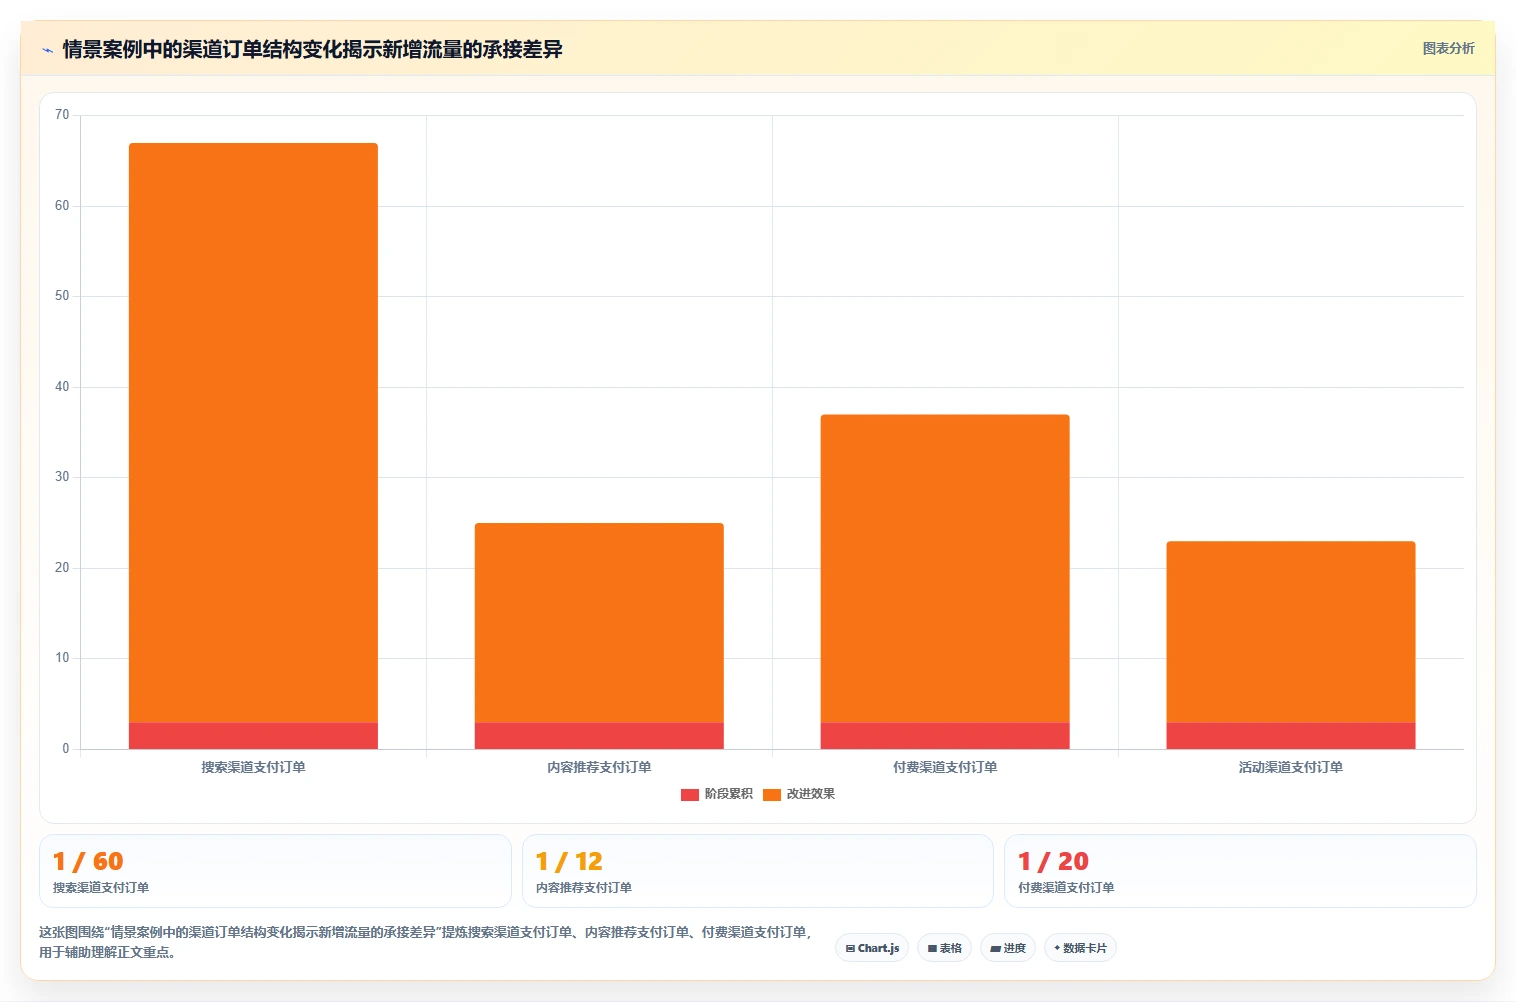
Task: Click the lightning icon beside the chart title
Action: (x=47, y=50)
